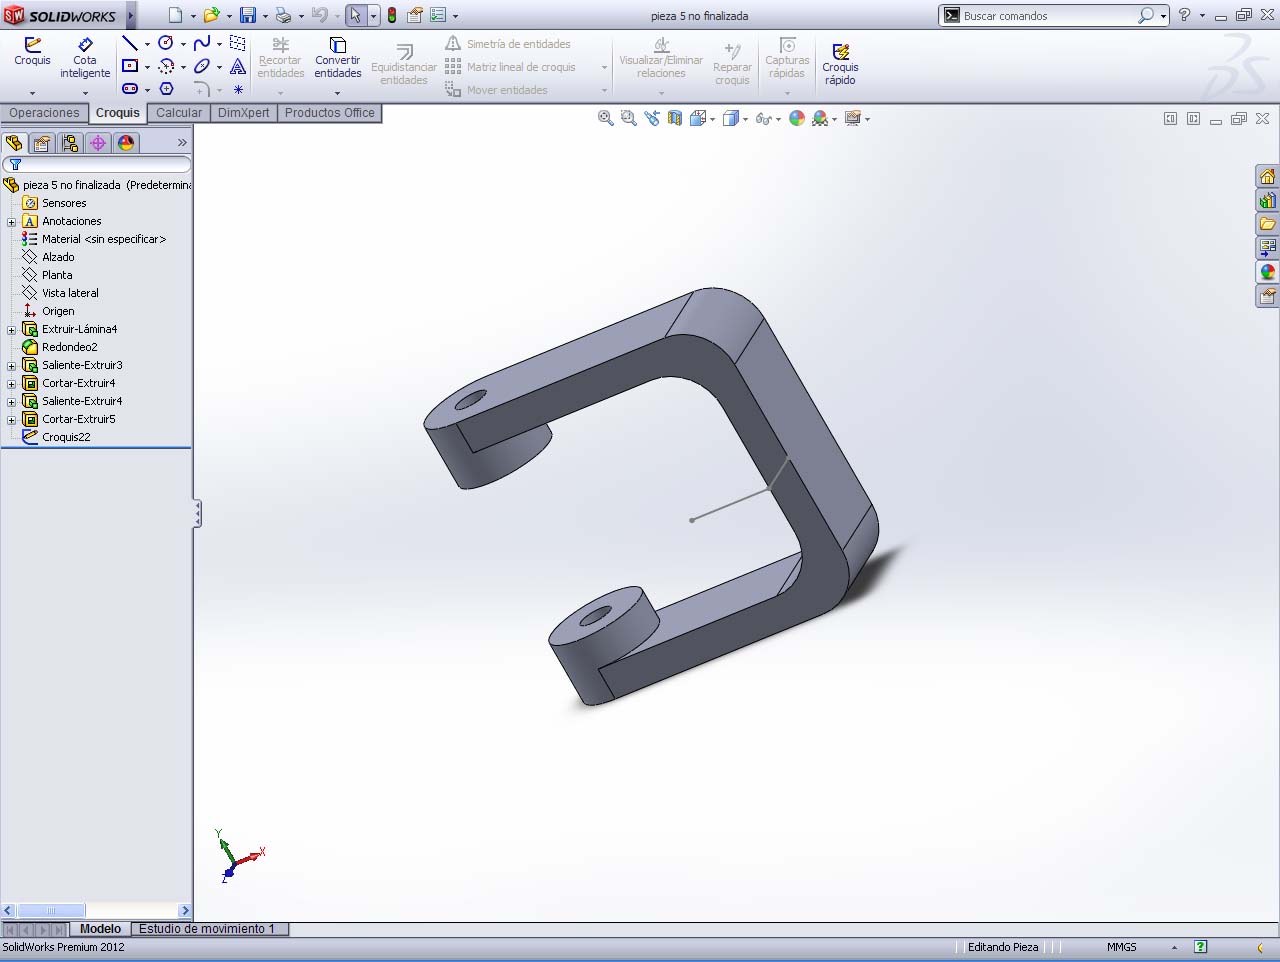
Task: Open File Explorer in task pane
Action: pyautogui.click(x=1267, y=224)
